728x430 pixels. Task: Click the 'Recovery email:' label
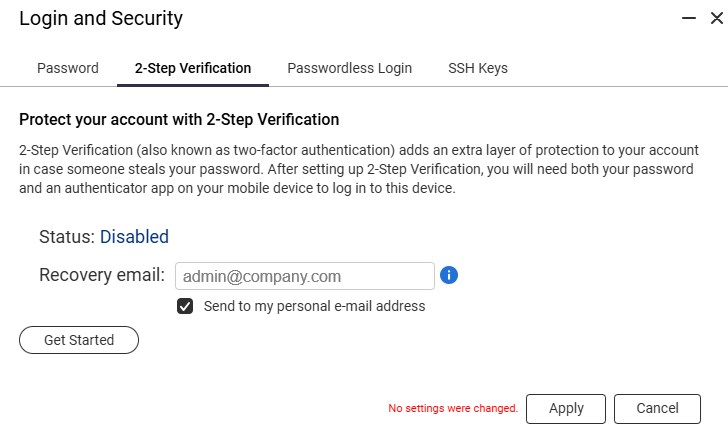[102, 275]
